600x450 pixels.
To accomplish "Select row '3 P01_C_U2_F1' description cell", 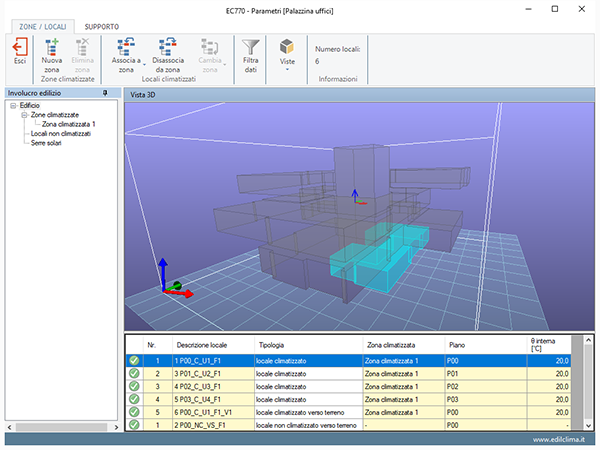I will point(213,373).
